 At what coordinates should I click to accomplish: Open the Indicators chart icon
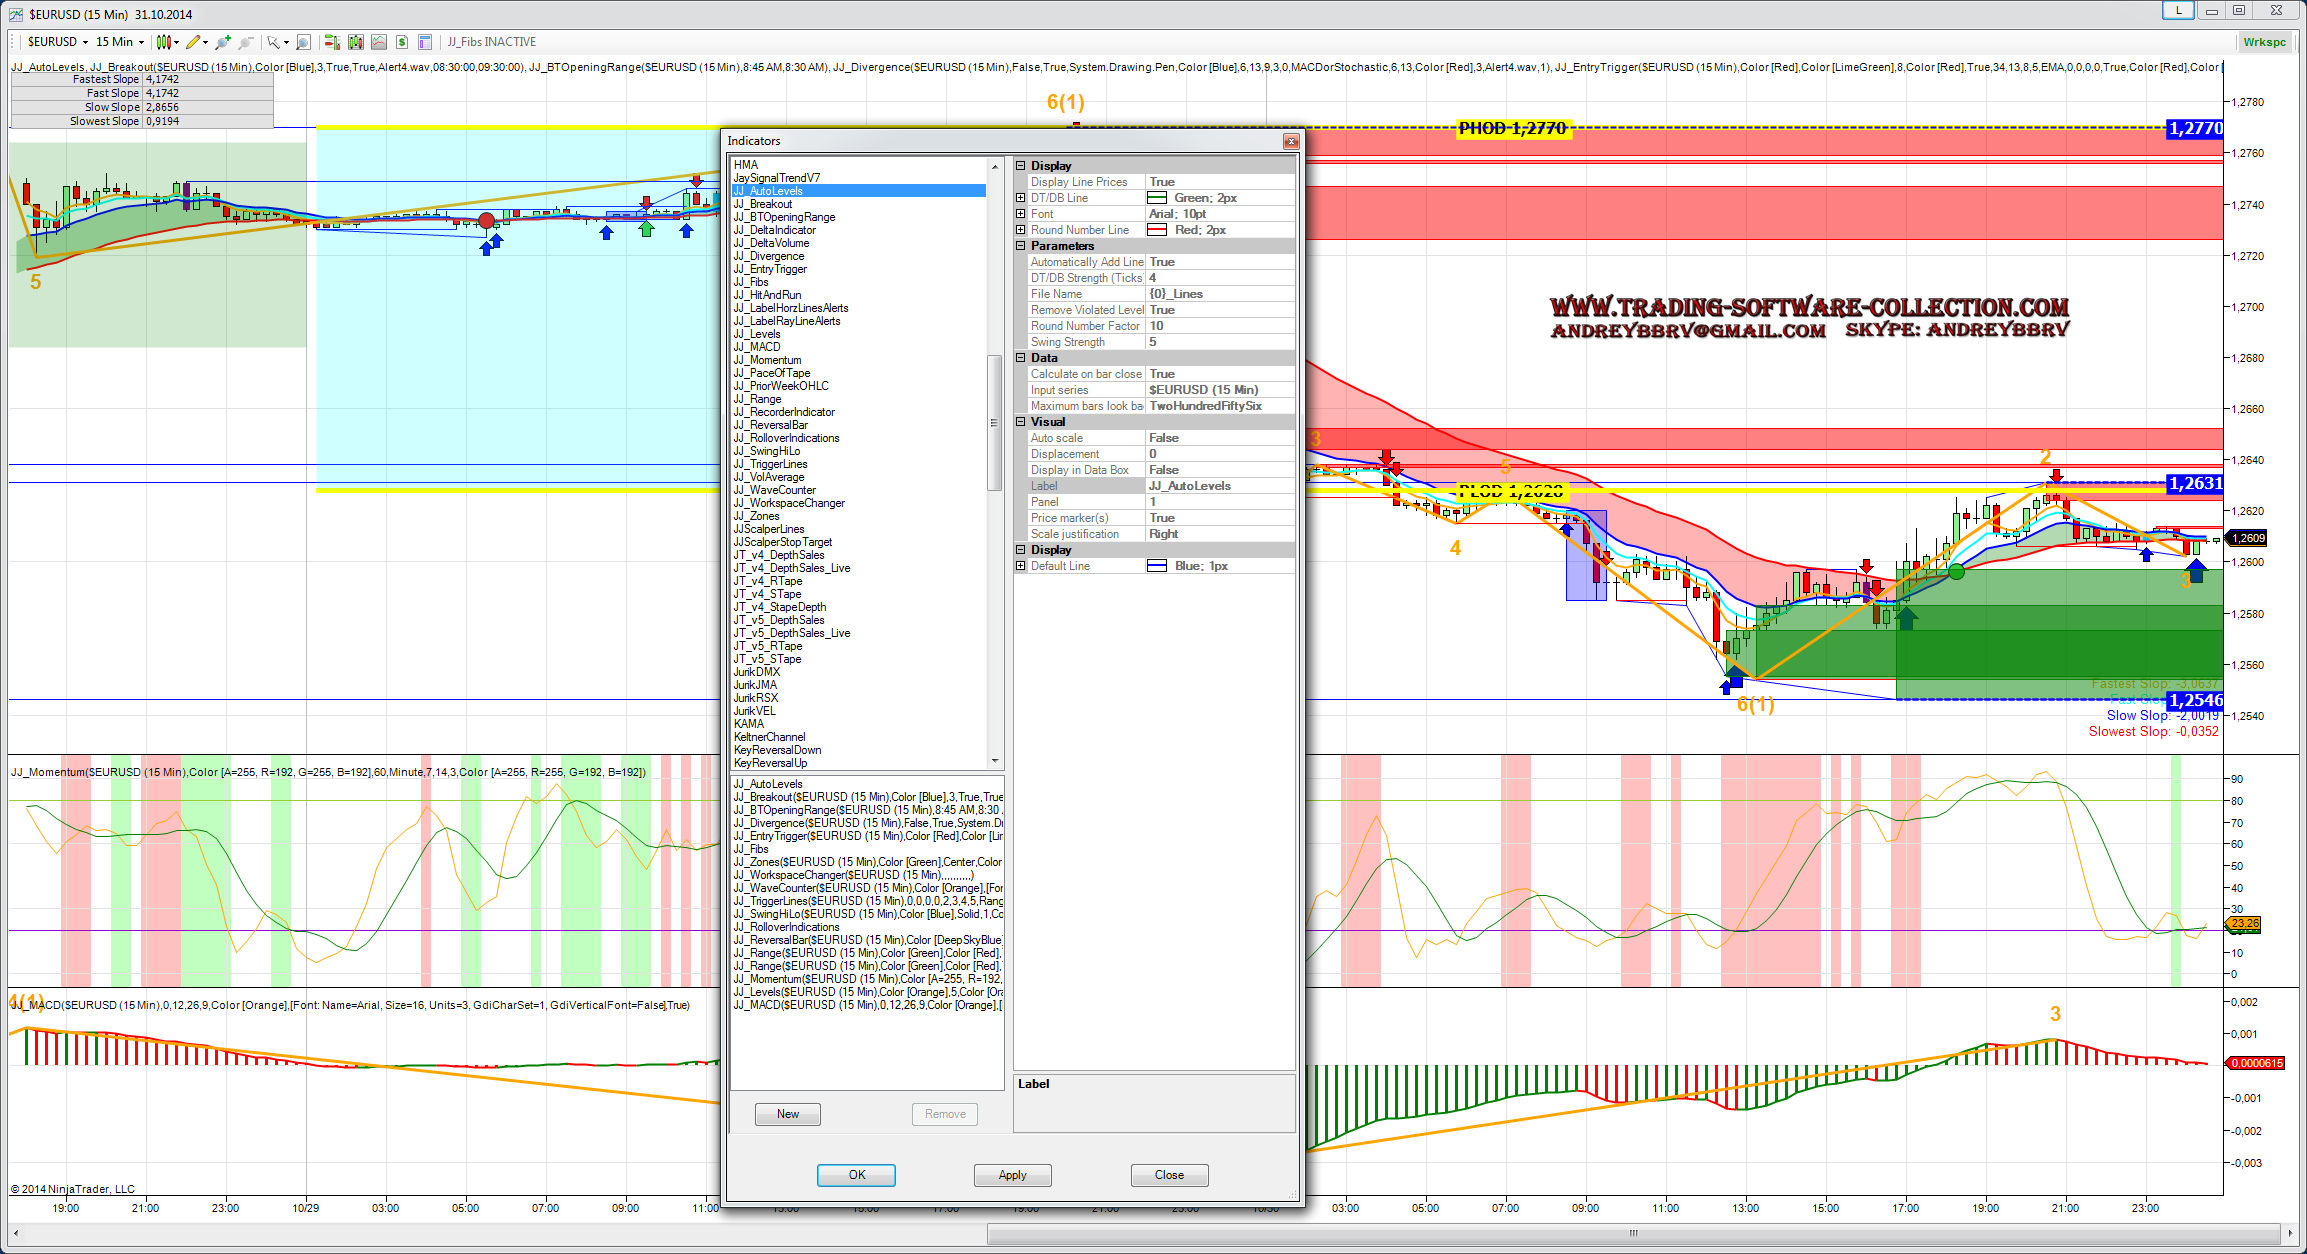tap(379, 42)
